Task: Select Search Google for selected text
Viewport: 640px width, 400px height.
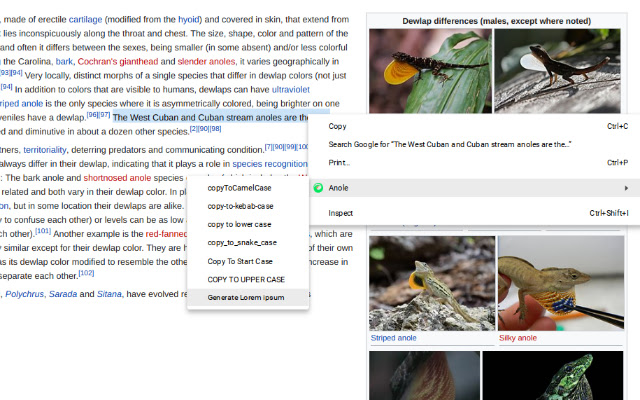Action: [x=450, y=144]
